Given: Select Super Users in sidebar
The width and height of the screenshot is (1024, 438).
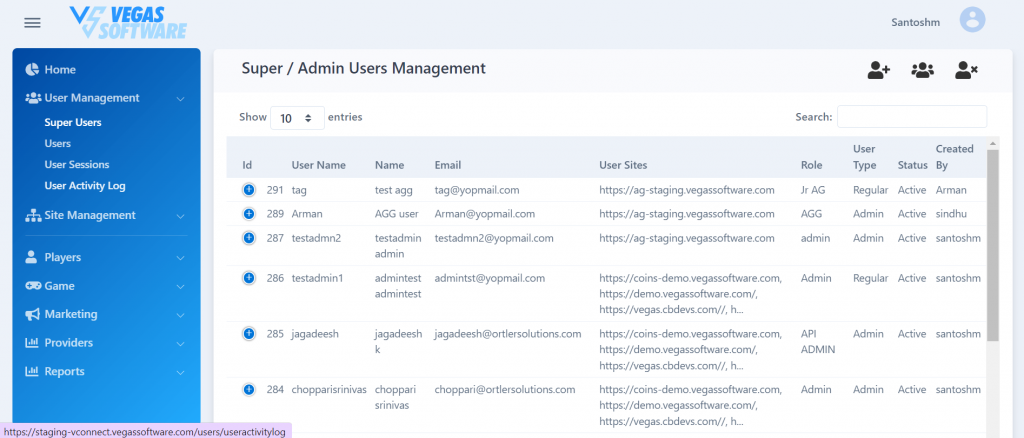Looking at the screenshot, I should click(73, 122).
